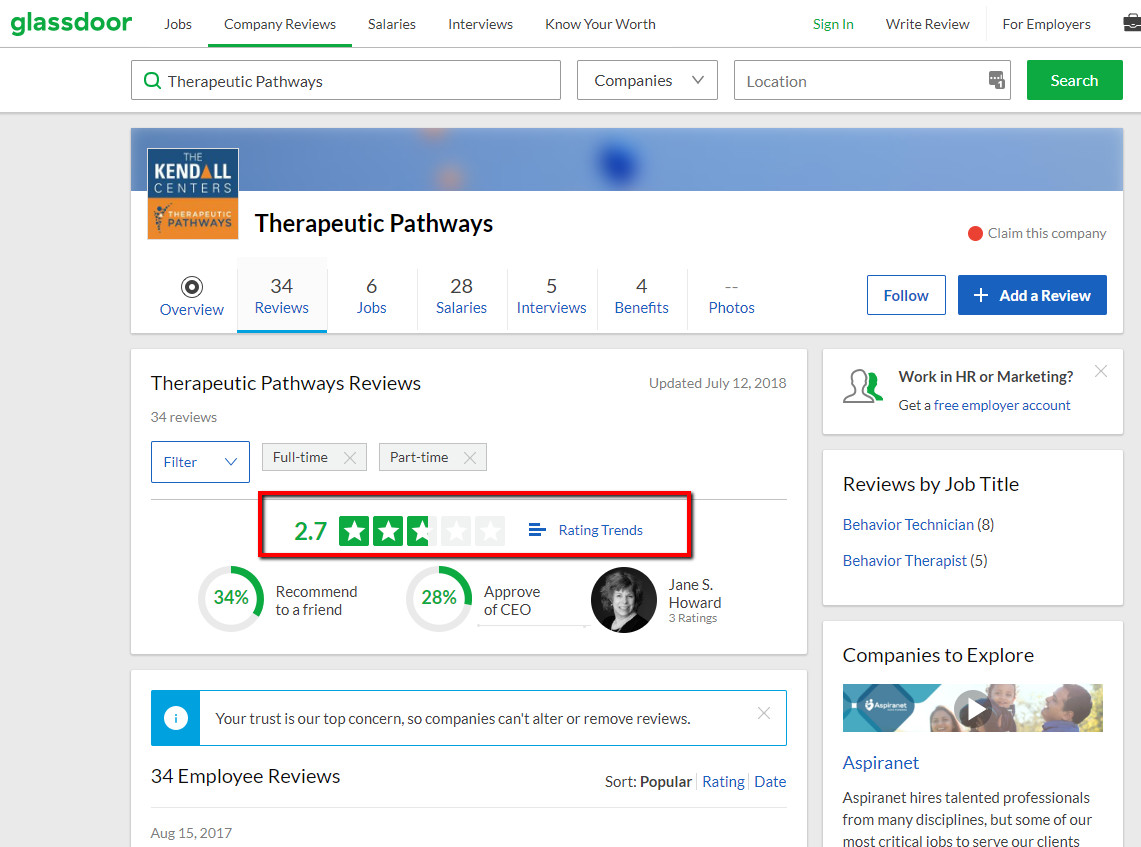
Task: Sort reviews by Rating
Action: coord(723,782)
